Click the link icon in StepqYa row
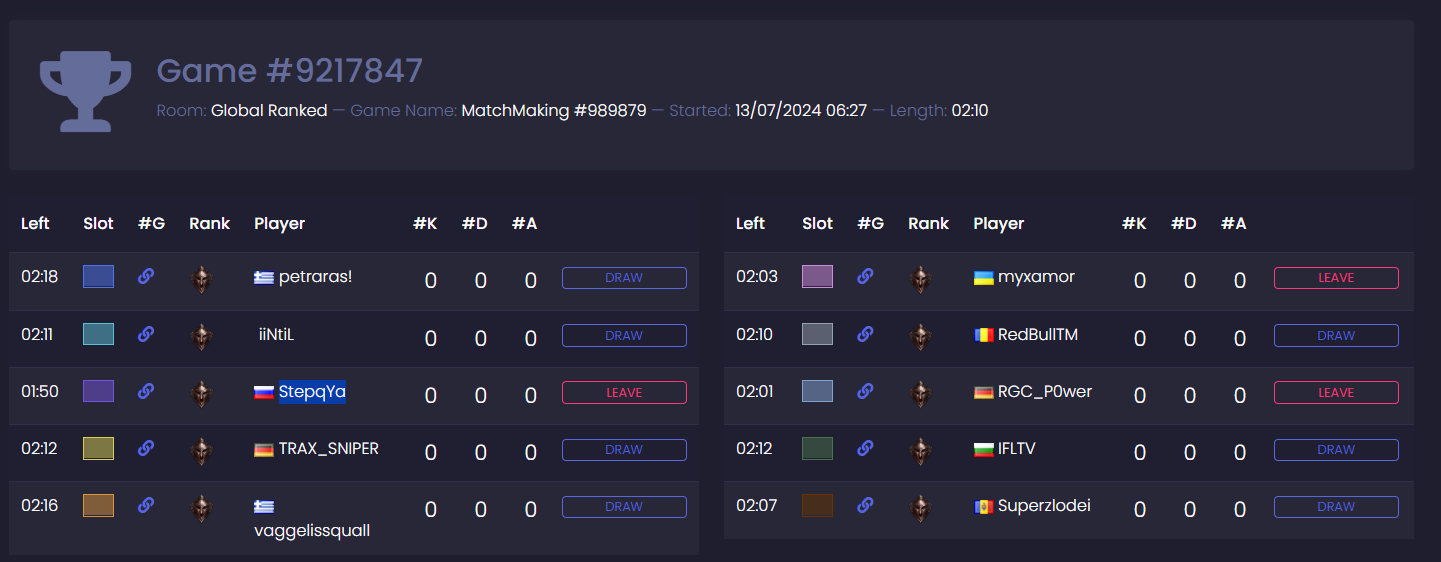This screenshot has width=1441, height=562. point(146,391)
